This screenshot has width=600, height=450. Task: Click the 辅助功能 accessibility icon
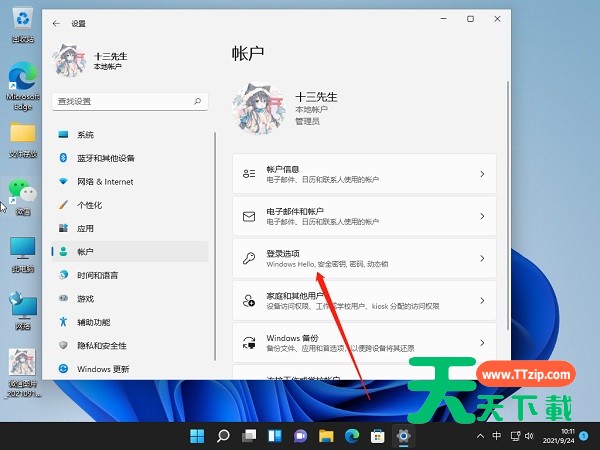(64, 322)
